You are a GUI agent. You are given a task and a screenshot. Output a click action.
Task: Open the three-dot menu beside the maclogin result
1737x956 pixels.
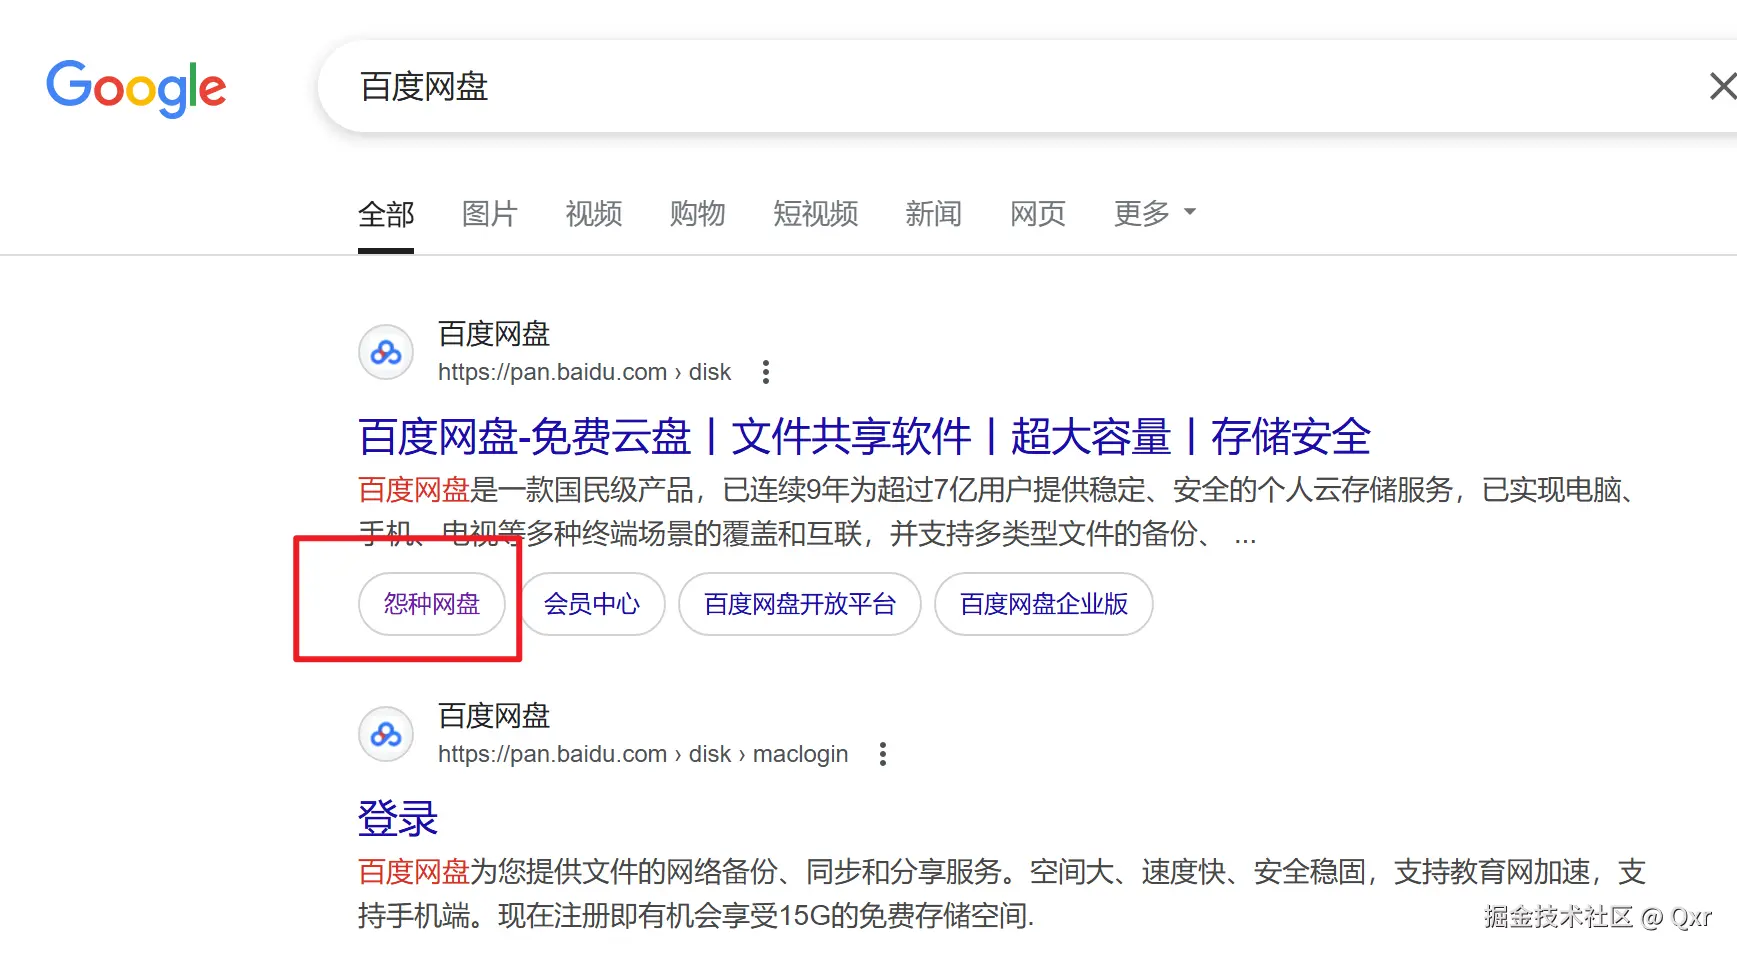[x=883, y=753]
